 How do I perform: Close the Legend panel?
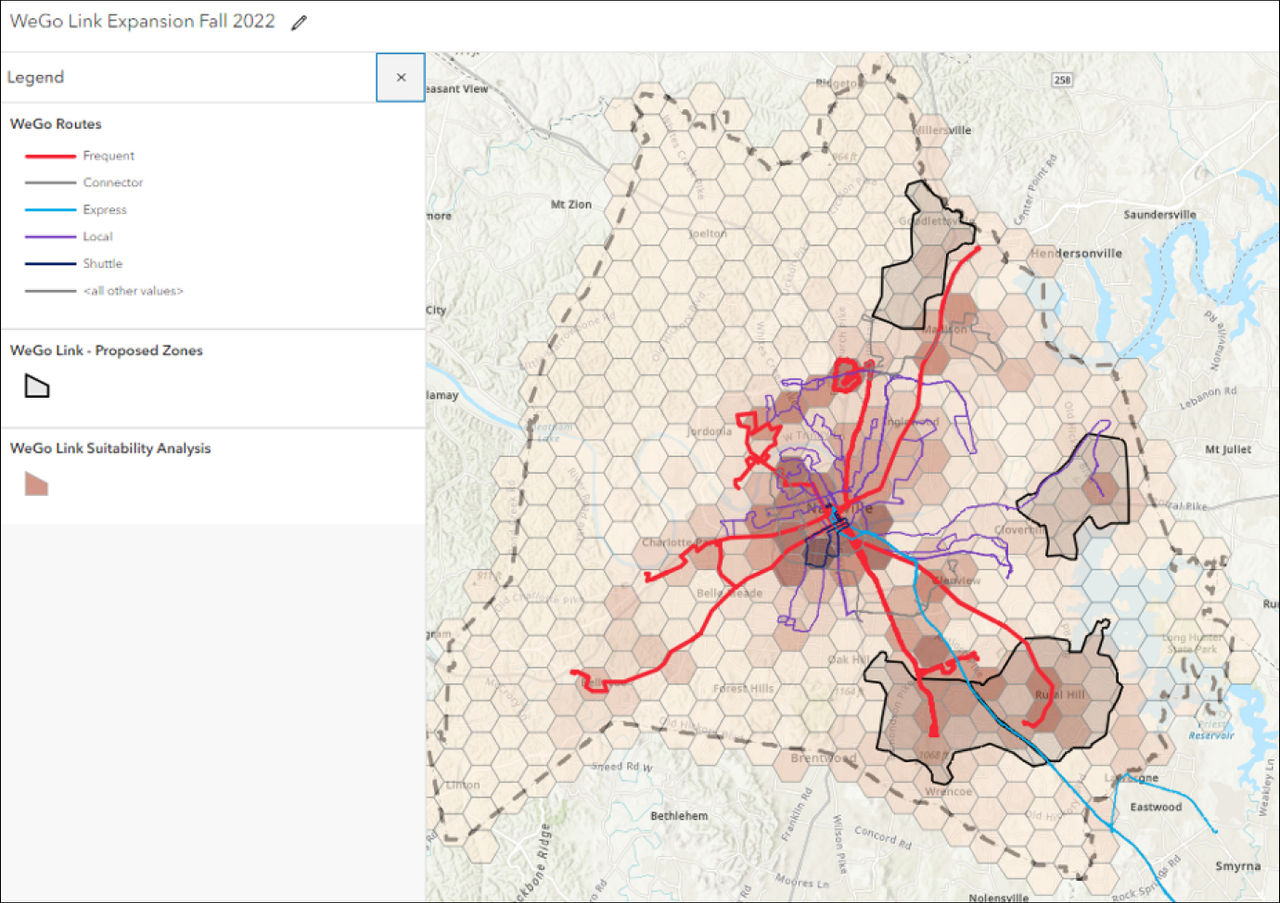click(401, 77)
